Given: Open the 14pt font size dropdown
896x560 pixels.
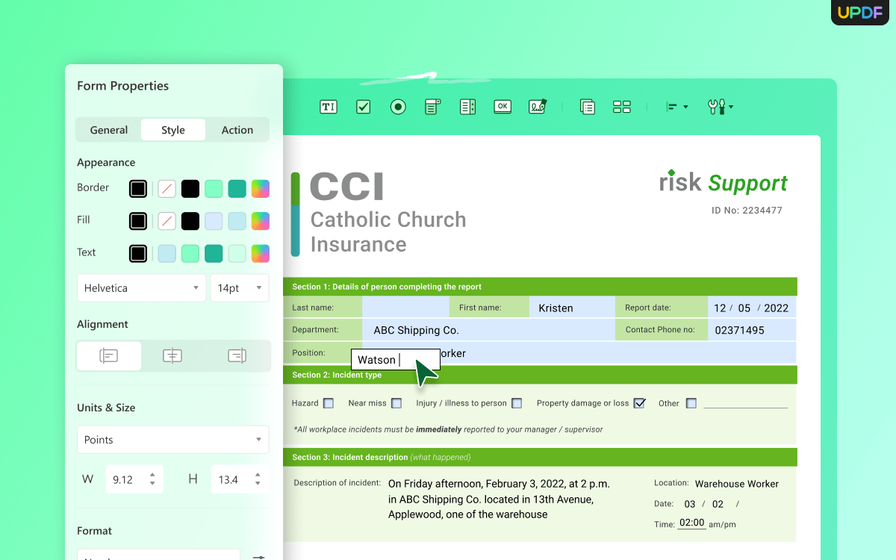Looking at the screenshot, I should point(239,288).
